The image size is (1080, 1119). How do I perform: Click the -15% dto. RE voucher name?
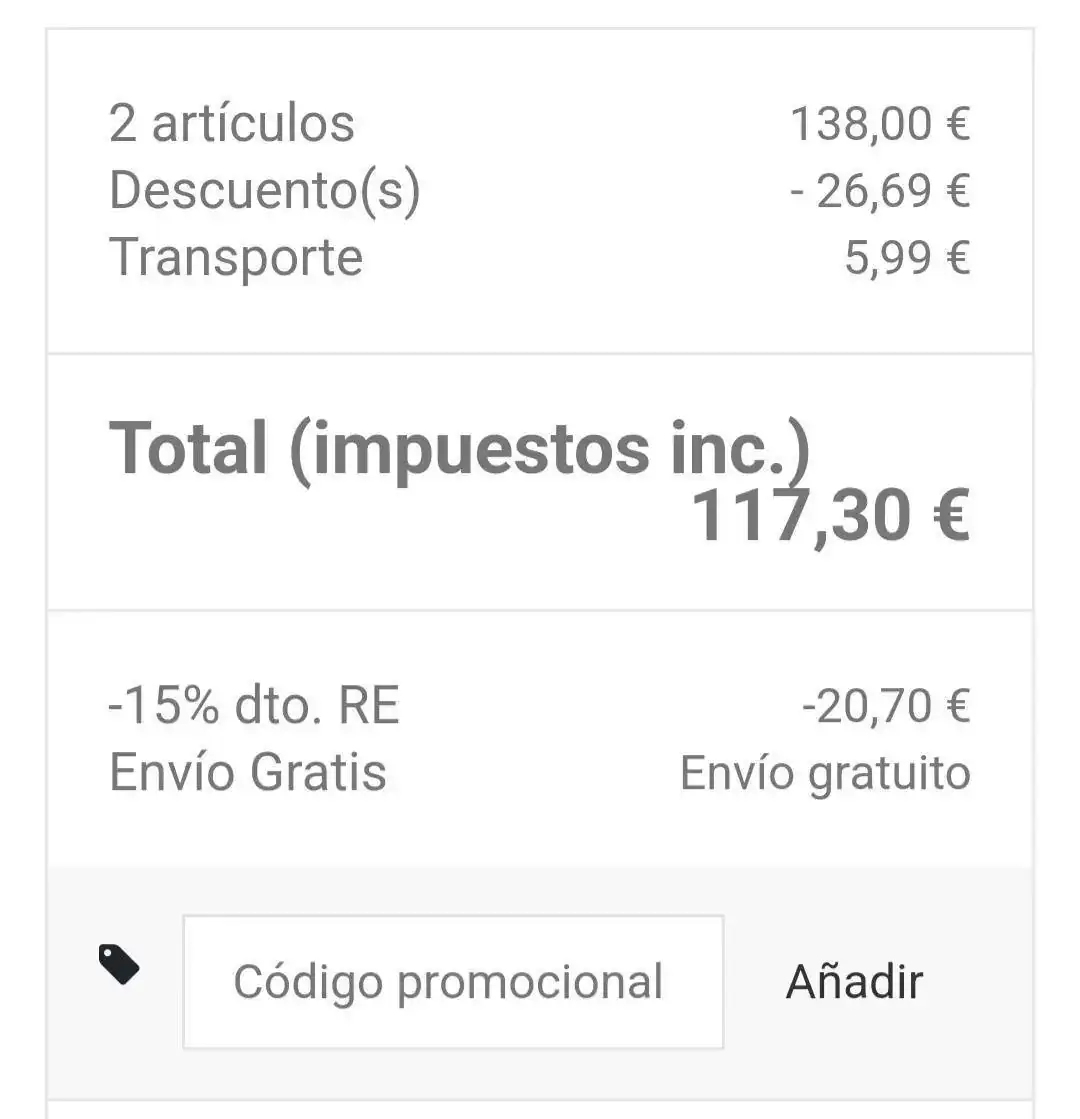pyautogui.click(x=254, y=706)
